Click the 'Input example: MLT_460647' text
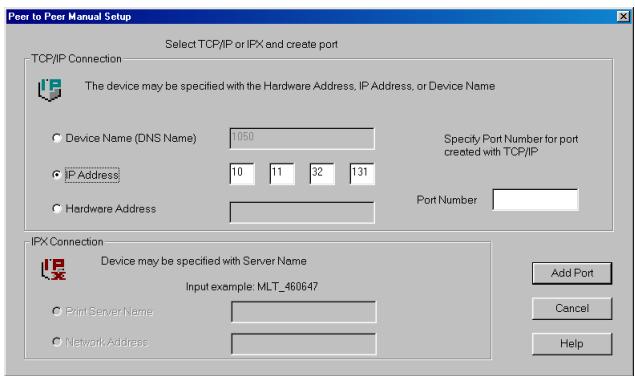 click(252, 286)
